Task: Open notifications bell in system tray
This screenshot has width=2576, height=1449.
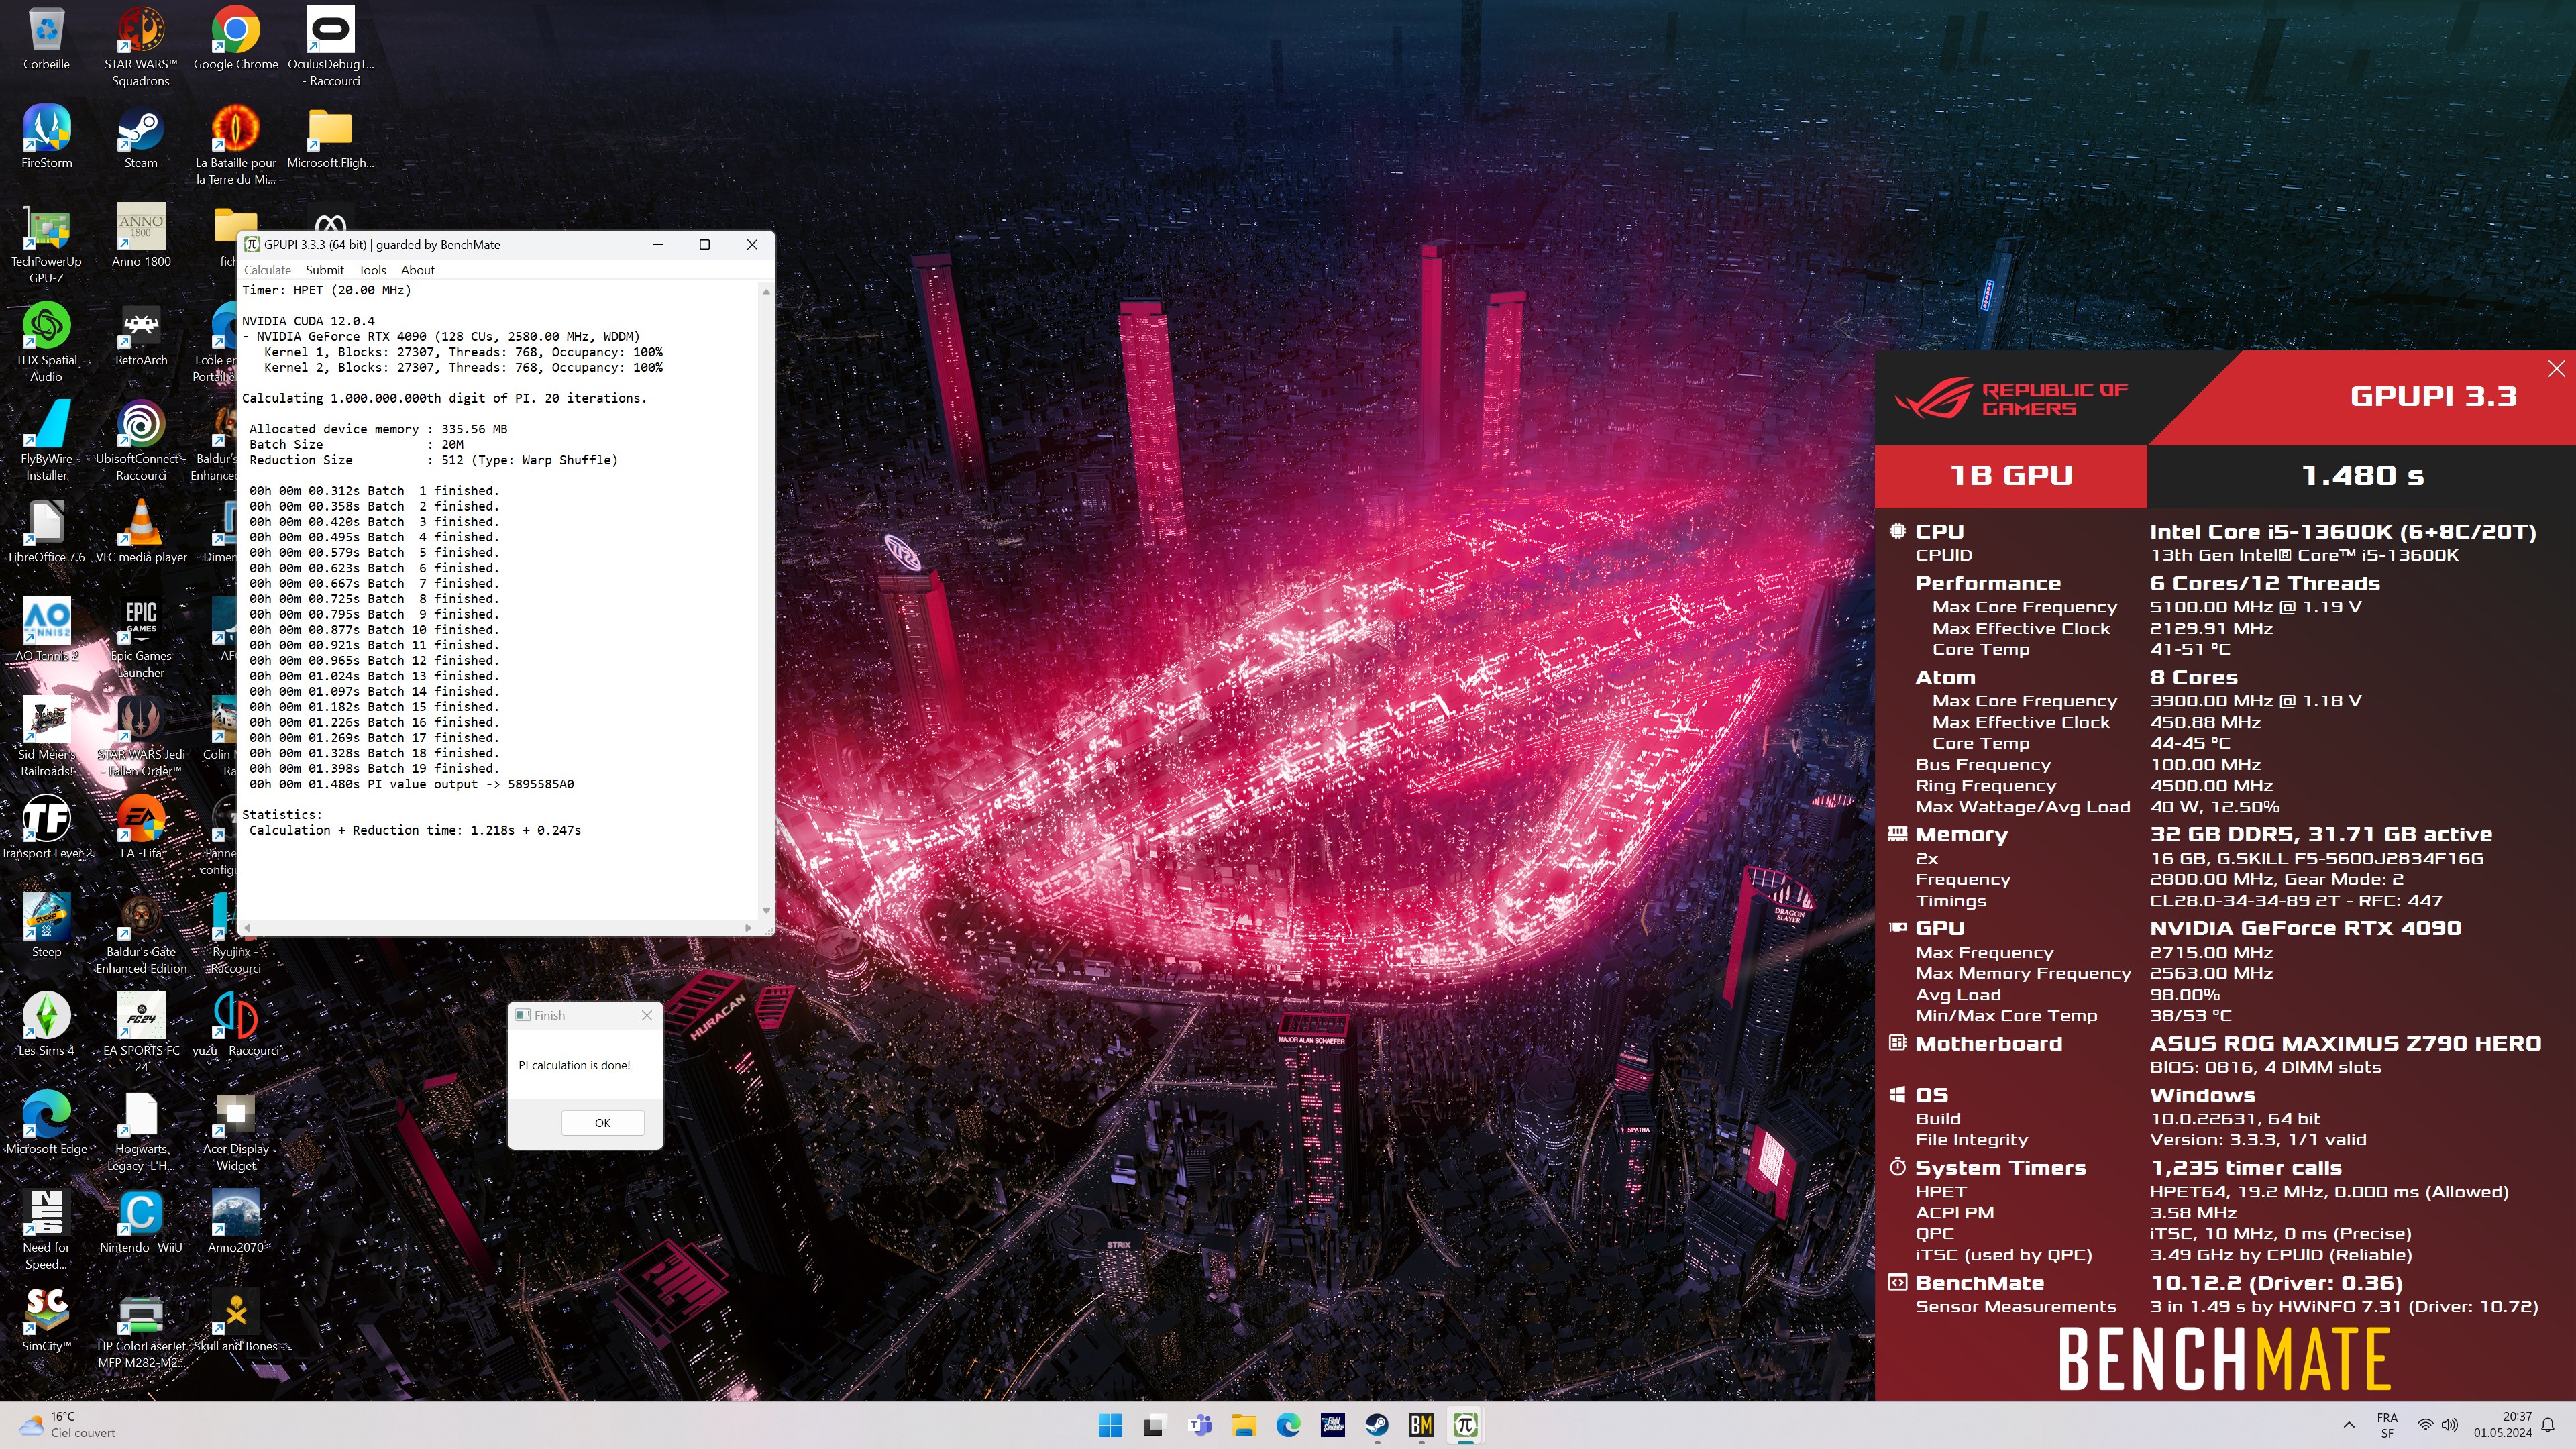Action: tap(2548, 1425)
